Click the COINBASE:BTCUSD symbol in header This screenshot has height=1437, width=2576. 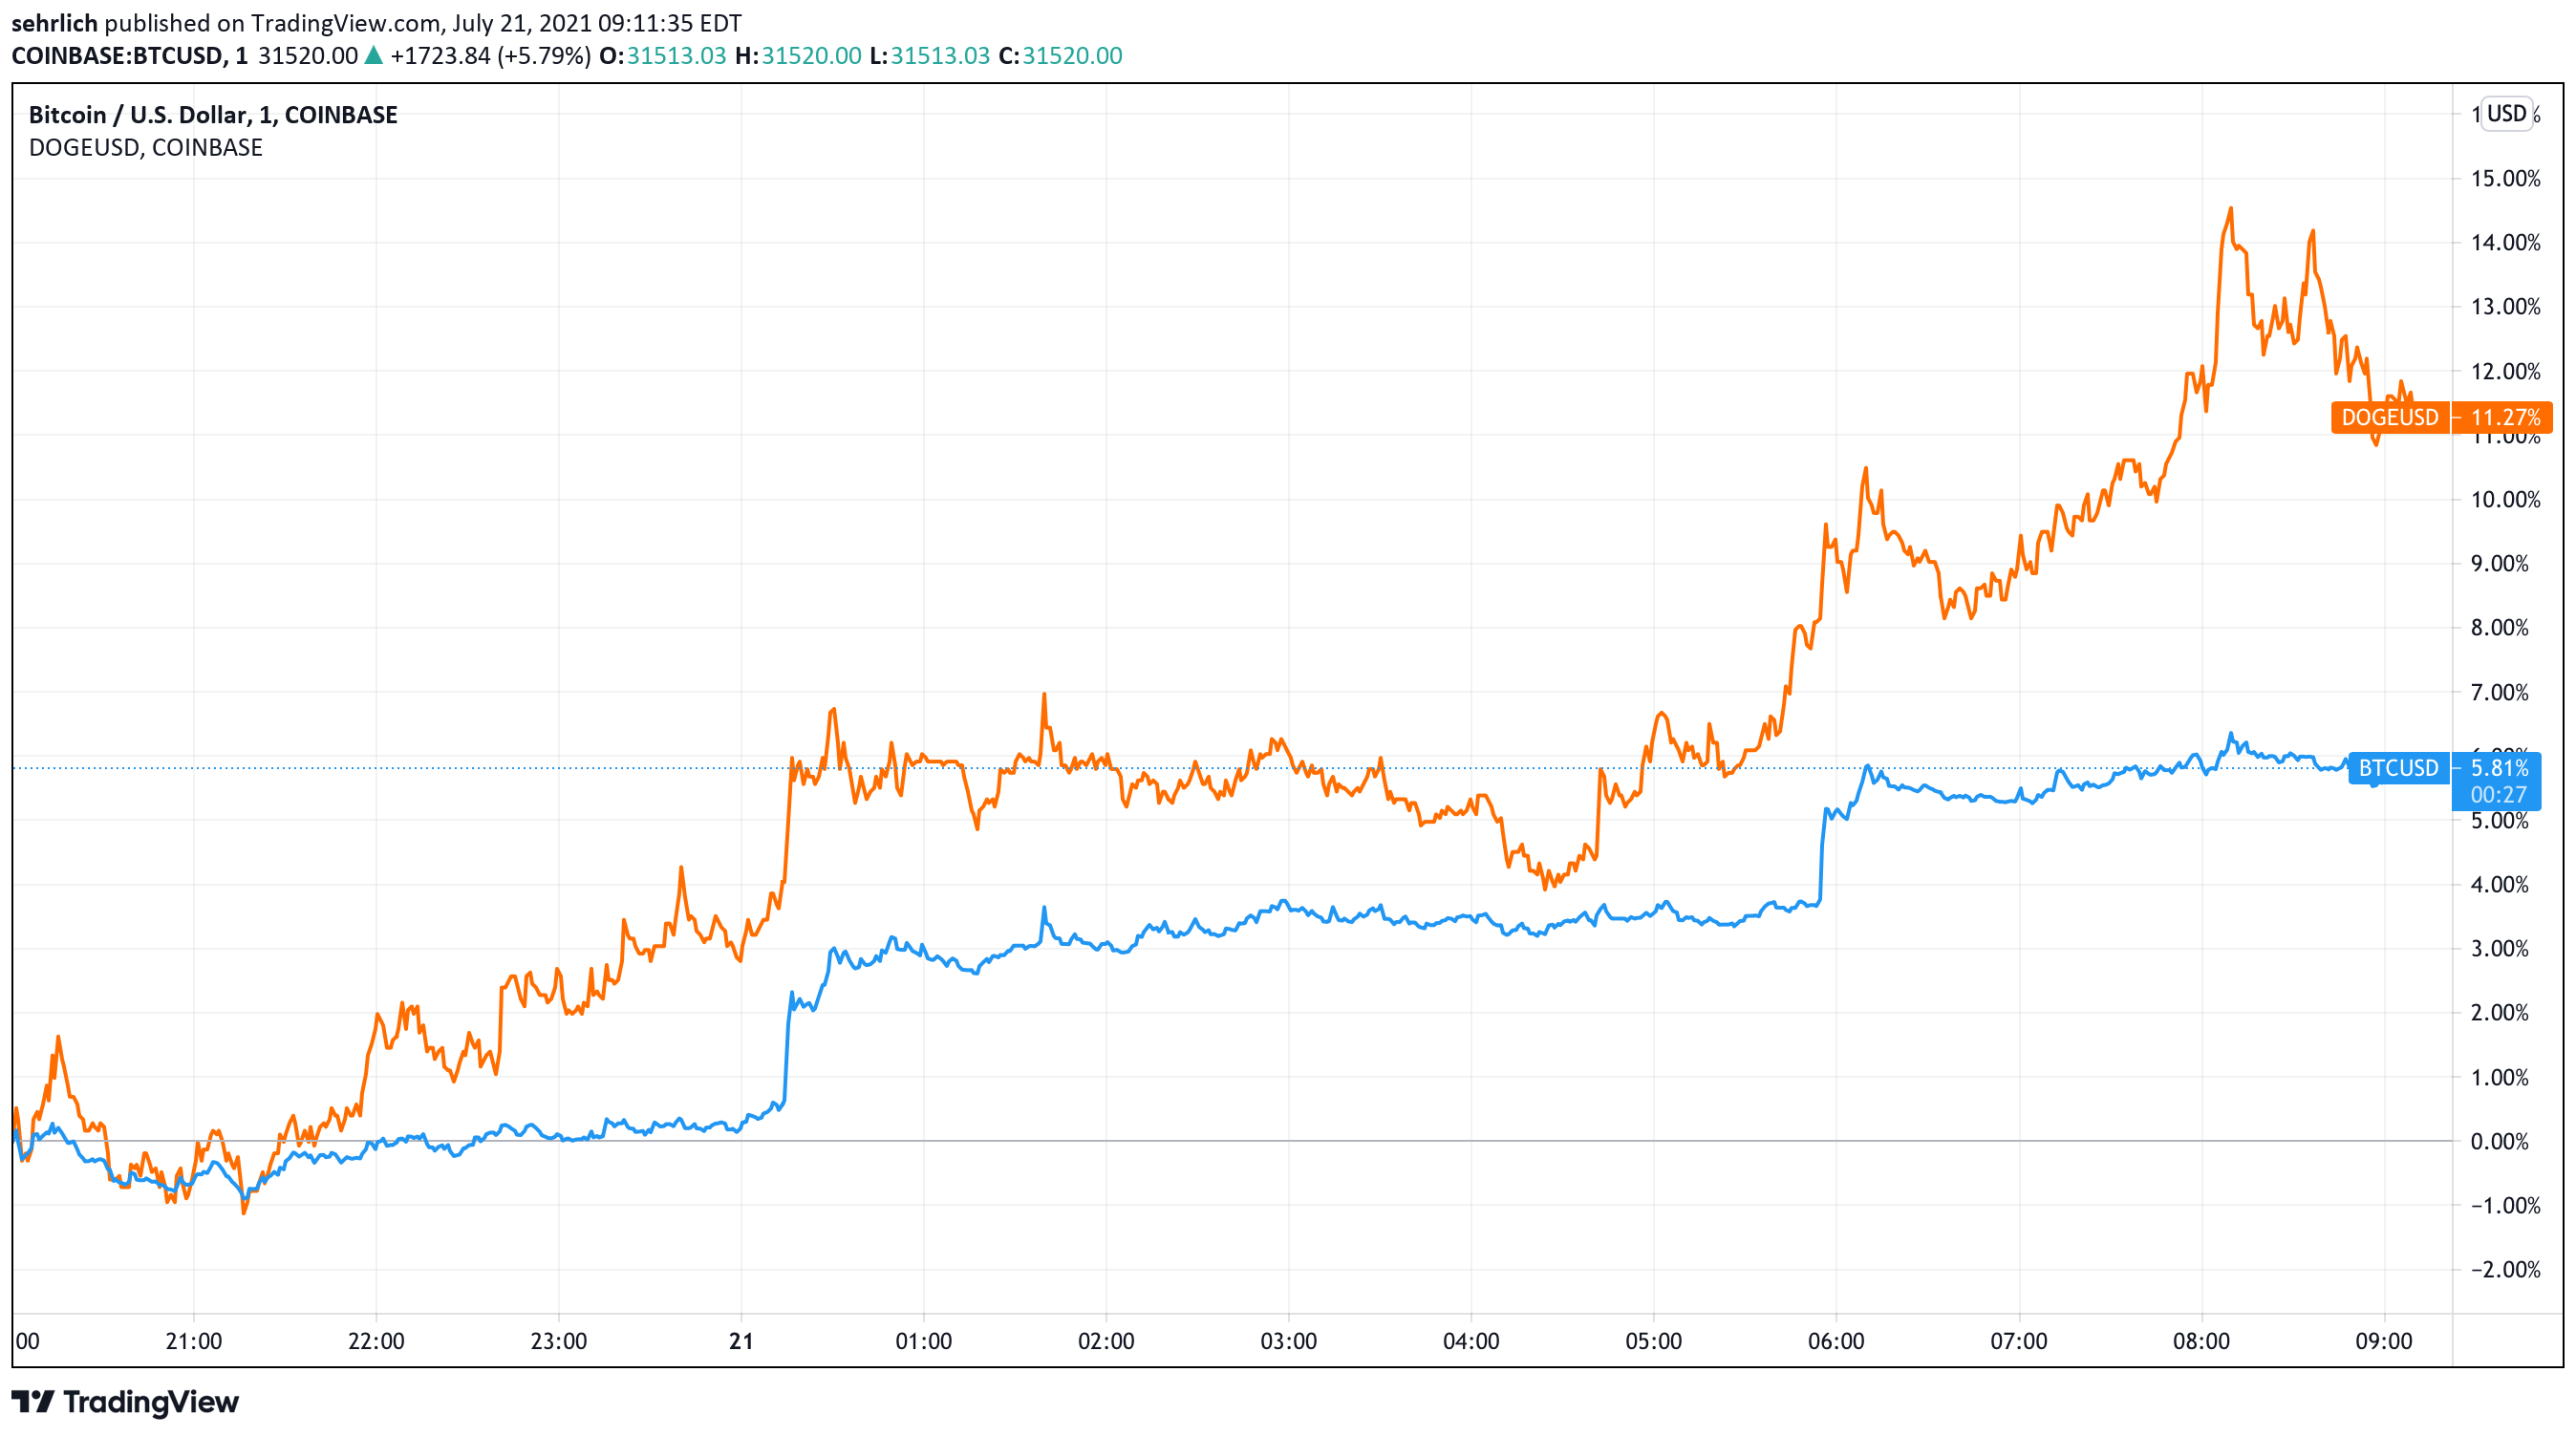tap(117, 56)
